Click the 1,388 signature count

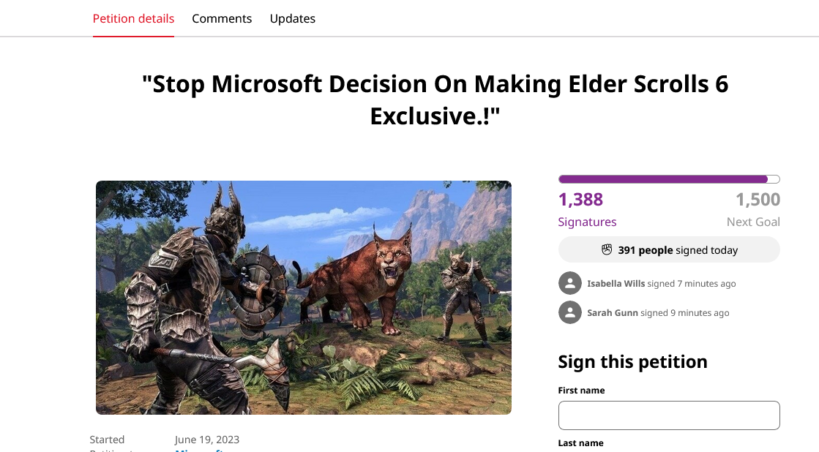tap(581, 200)
